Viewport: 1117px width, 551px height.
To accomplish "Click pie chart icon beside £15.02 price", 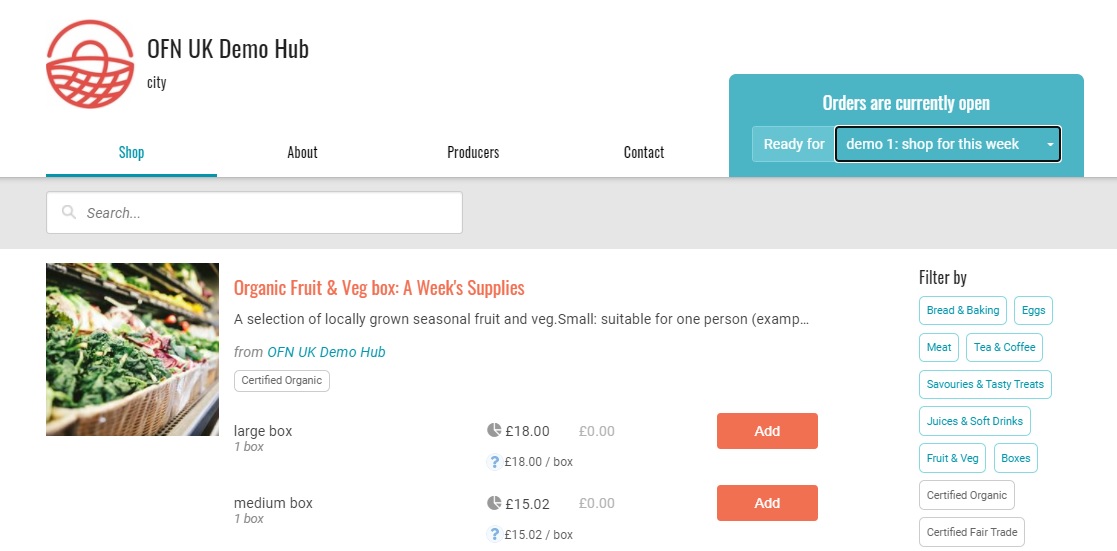I will coord(494,503).
